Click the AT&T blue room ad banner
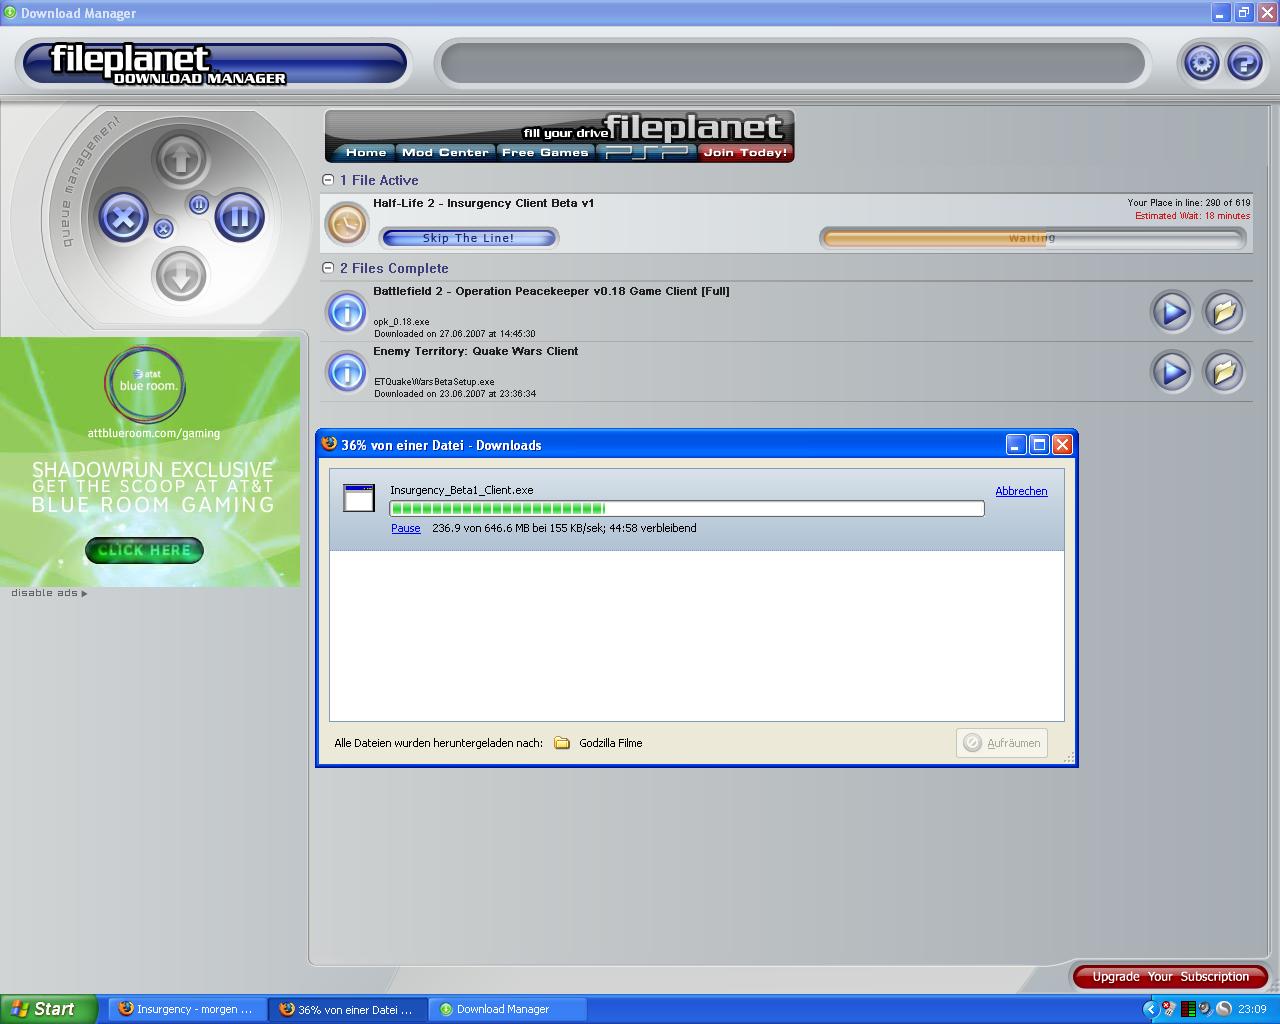Screen dimensions: 1280x1024 (x=150, y=462)
